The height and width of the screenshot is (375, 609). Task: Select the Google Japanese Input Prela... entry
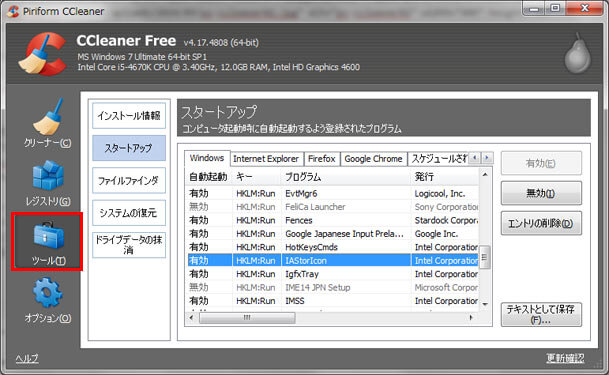pyautogui.click(x=333, y=234)
